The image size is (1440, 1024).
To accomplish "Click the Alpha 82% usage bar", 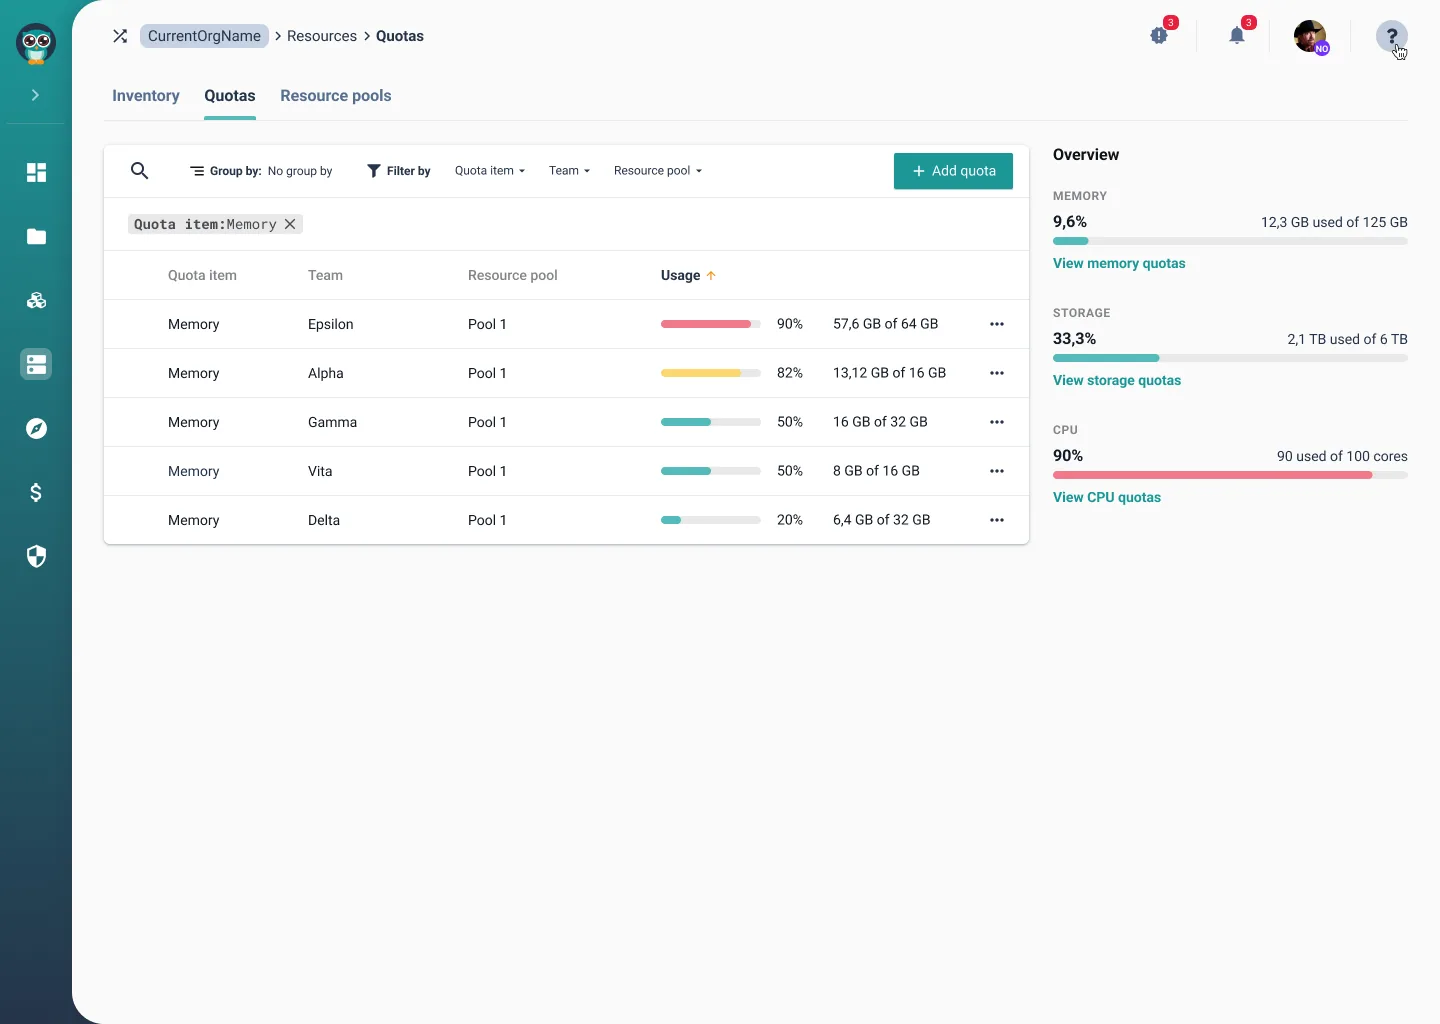I will 711,373.
